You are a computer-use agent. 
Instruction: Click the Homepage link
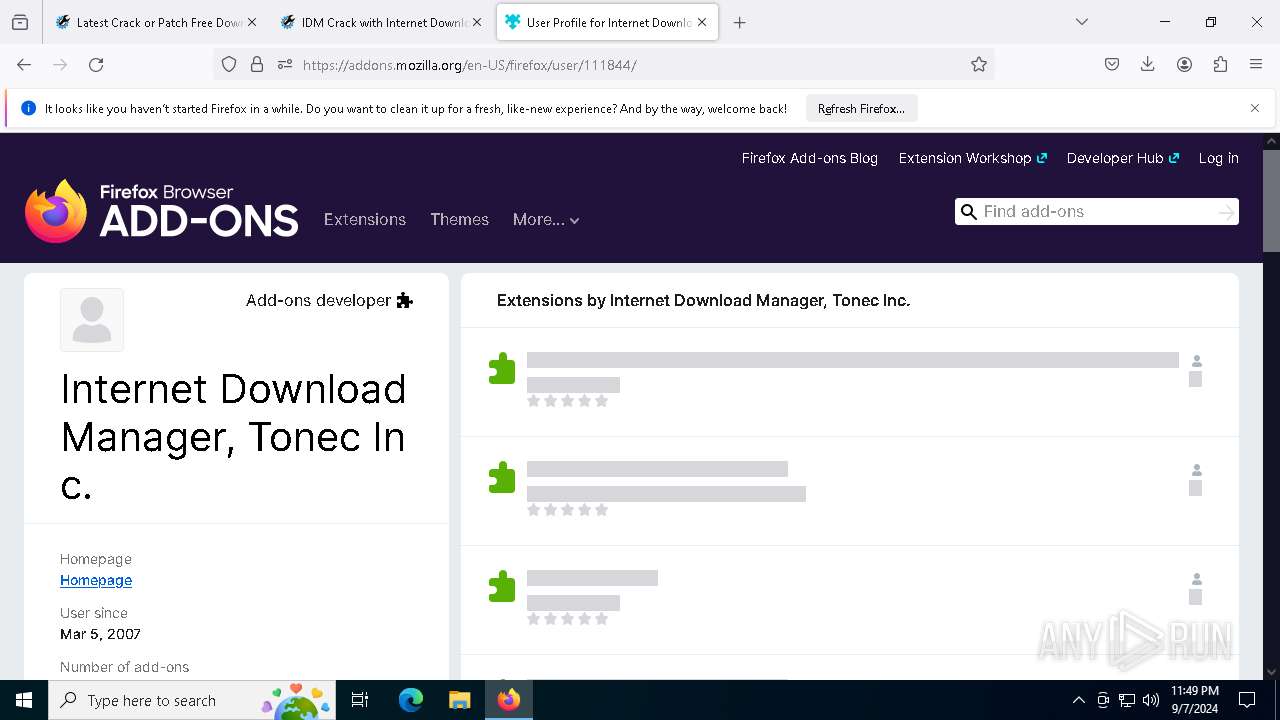pos(96,580)
